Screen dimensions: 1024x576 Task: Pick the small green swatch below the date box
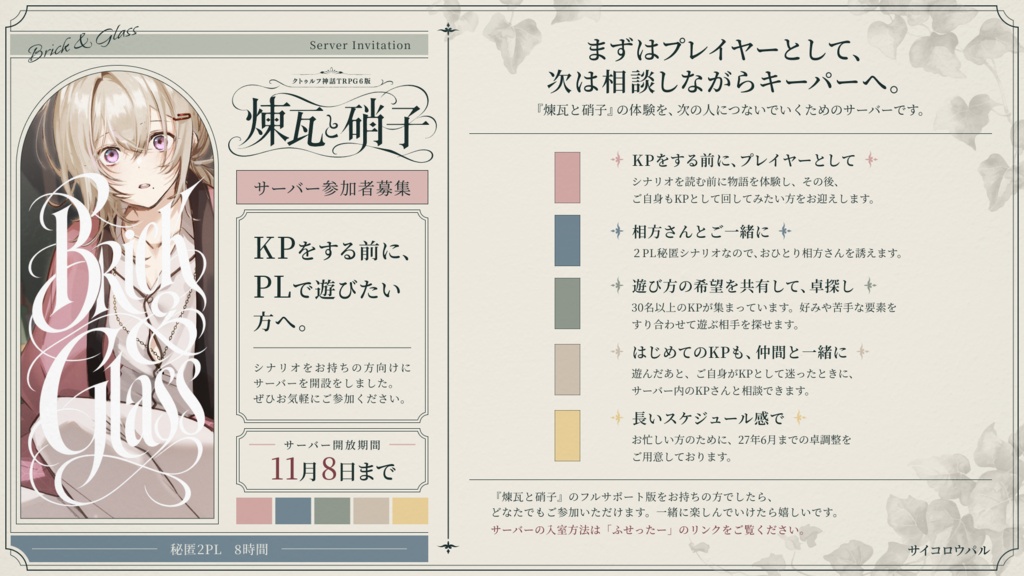[332, 511]
